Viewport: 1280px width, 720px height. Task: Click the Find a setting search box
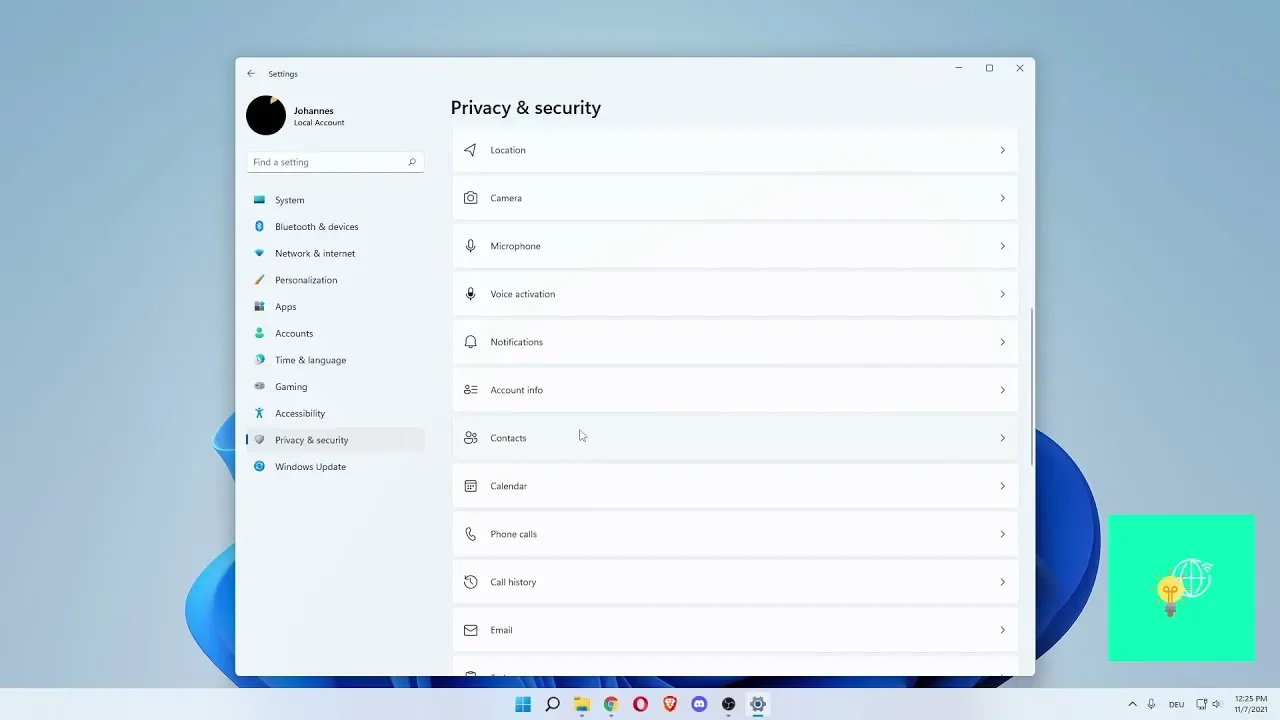click(x=328, y=162)
